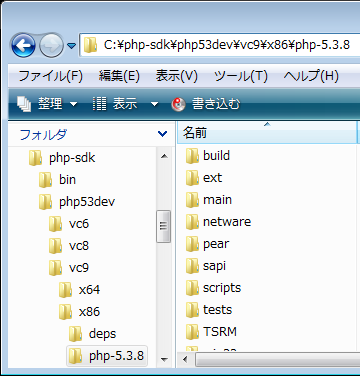This screenshot has width=360, height=376.
Task: Click the vc9 tree folder icon
Action: [x=55, y=268]
